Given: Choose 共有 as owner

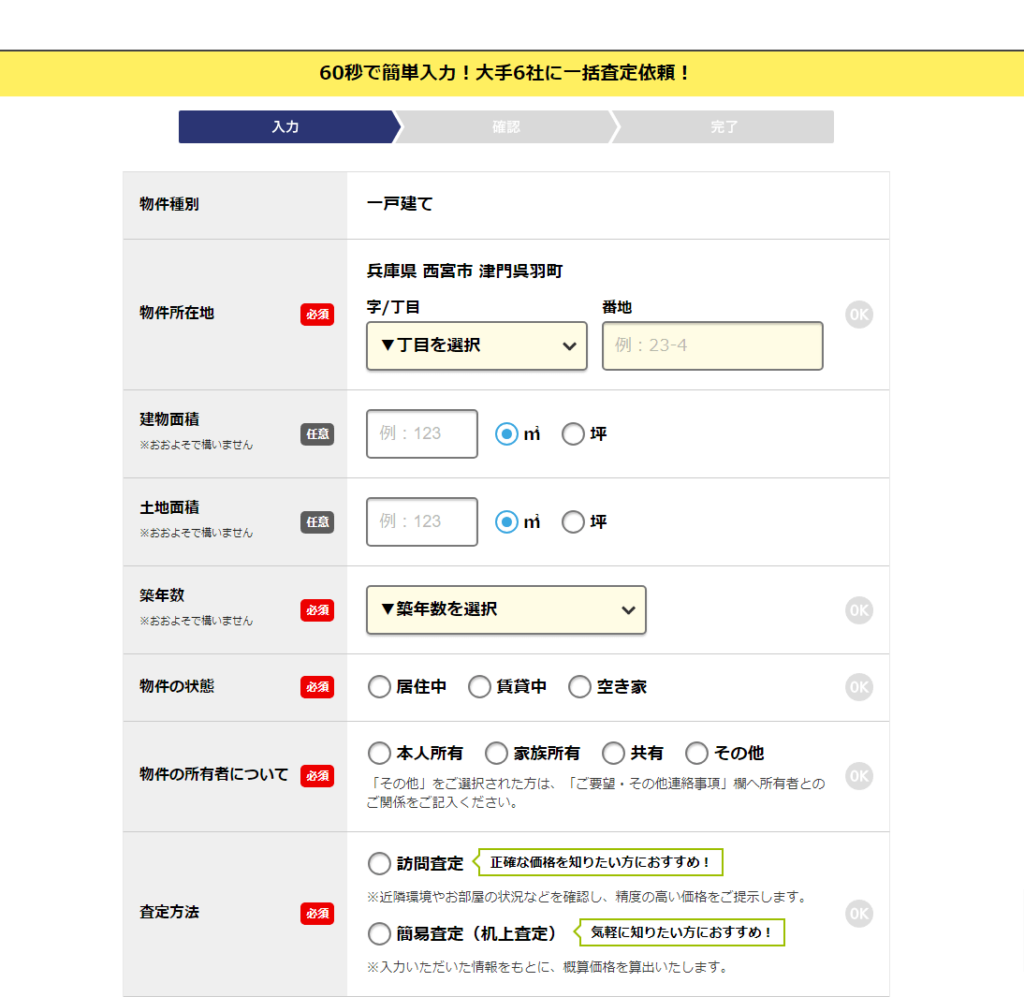Looking at the screenshot, I should (x=613, y=753).
